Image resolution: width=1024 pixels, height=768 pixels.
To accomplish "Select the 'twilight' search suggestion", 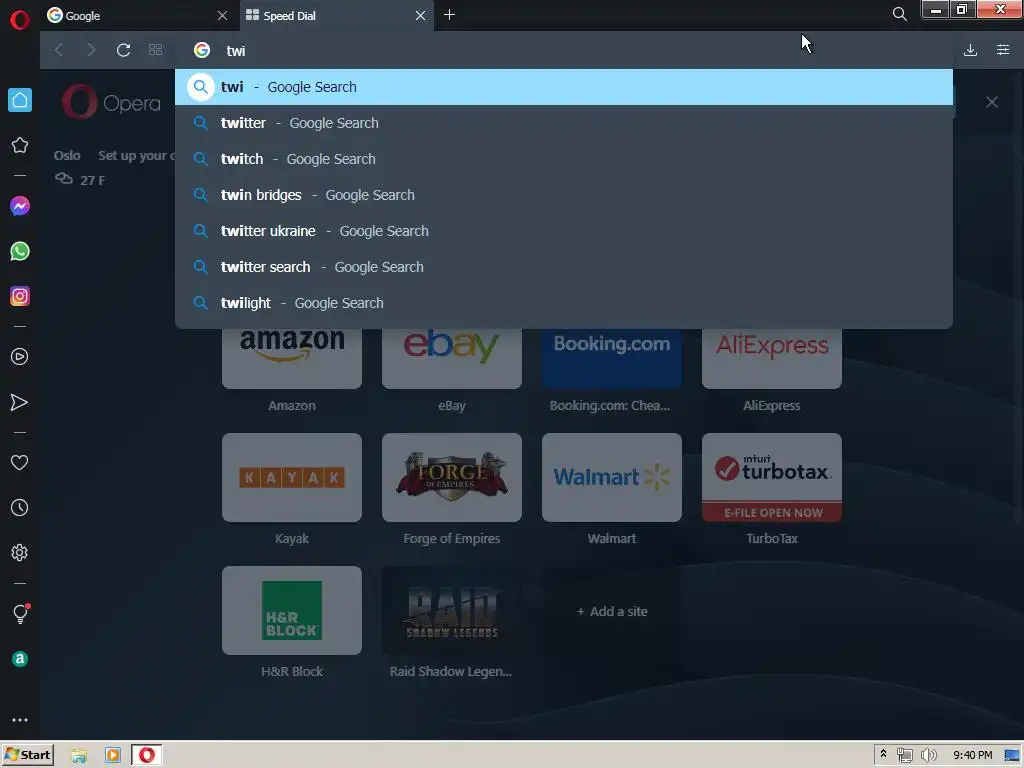I will click(564, 302).
